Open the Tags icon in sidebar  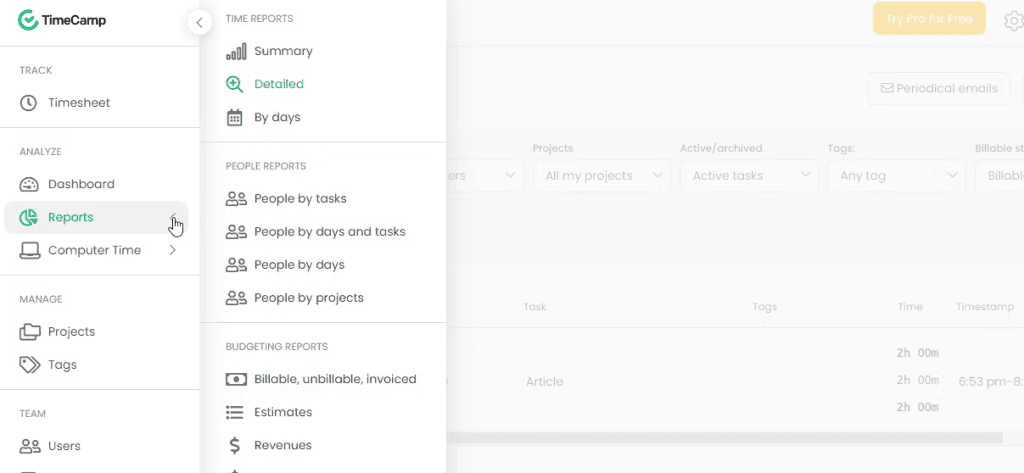coord(29,365)
